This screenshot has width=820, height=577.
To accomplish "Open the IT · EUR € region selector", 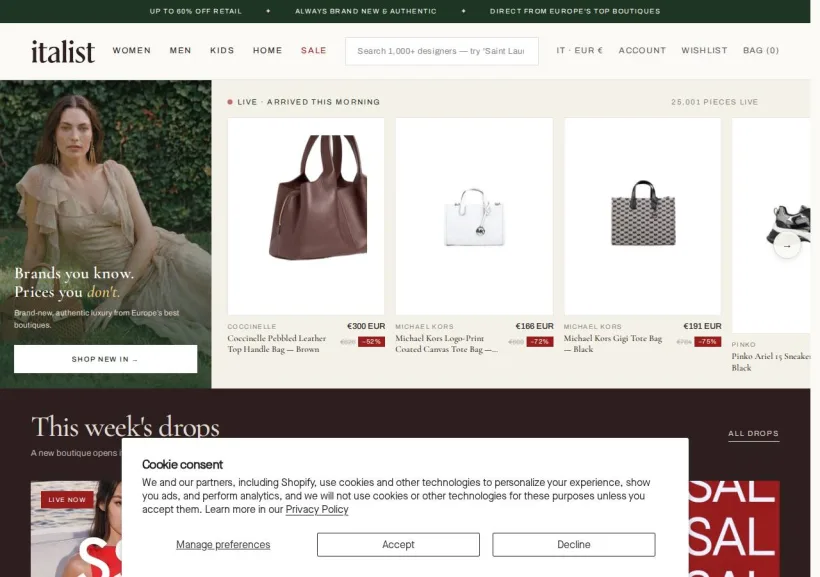I will tap(579, 51).
